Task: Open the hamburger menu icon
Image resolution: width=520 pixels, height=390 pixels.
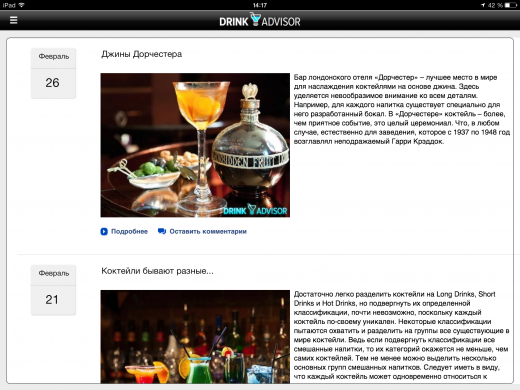Action: pos(13,20)
